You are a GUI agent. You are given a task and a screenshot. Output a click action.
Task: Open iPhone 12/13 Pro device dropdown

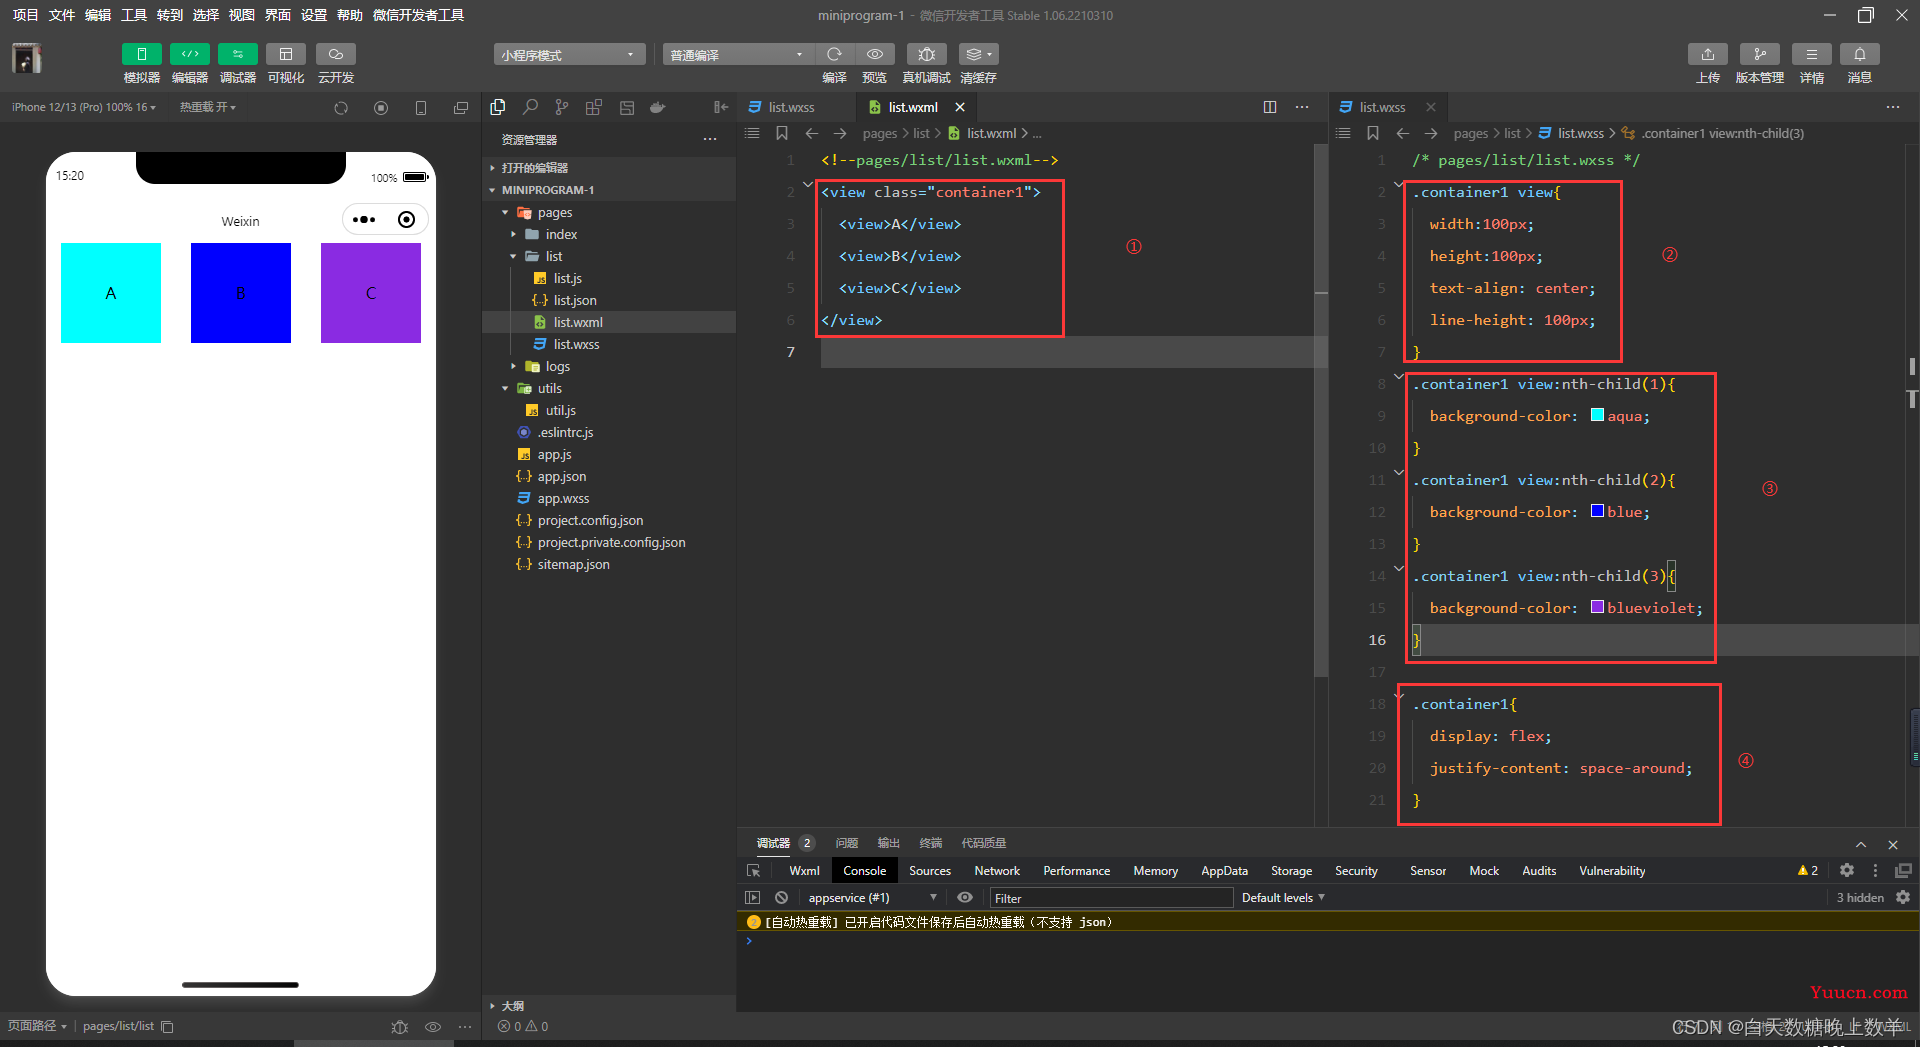(x=84, y=107)
